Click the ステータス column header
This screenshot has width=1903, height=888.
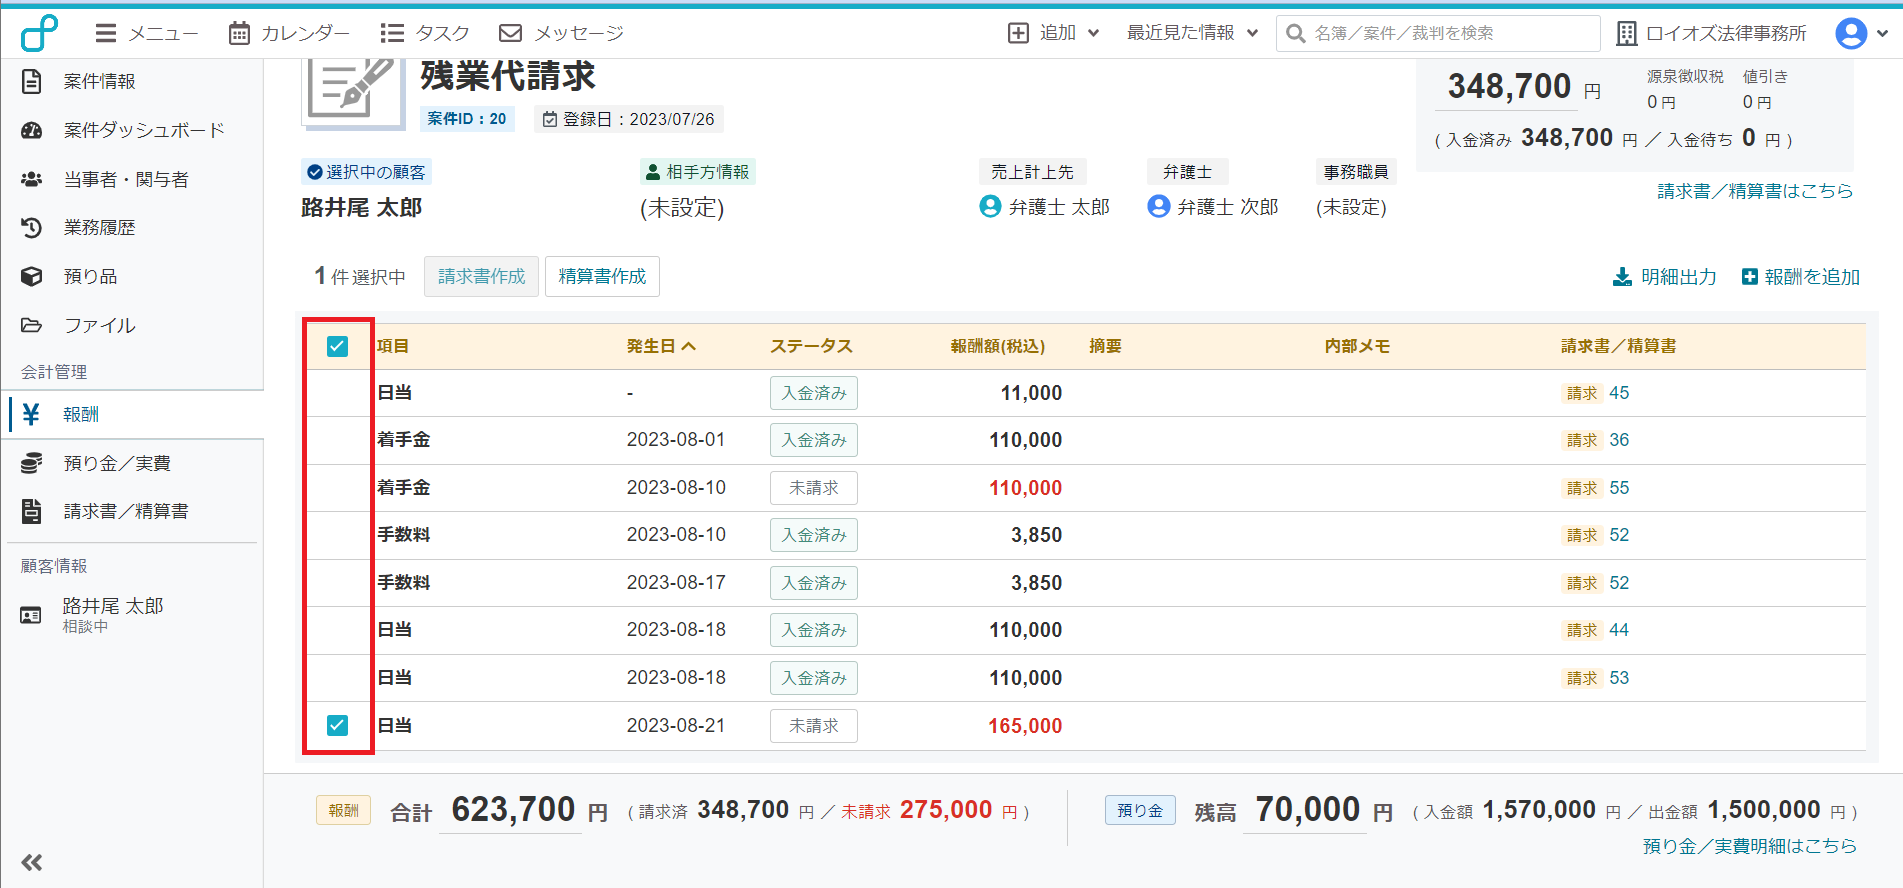click(x=811, y=346)
